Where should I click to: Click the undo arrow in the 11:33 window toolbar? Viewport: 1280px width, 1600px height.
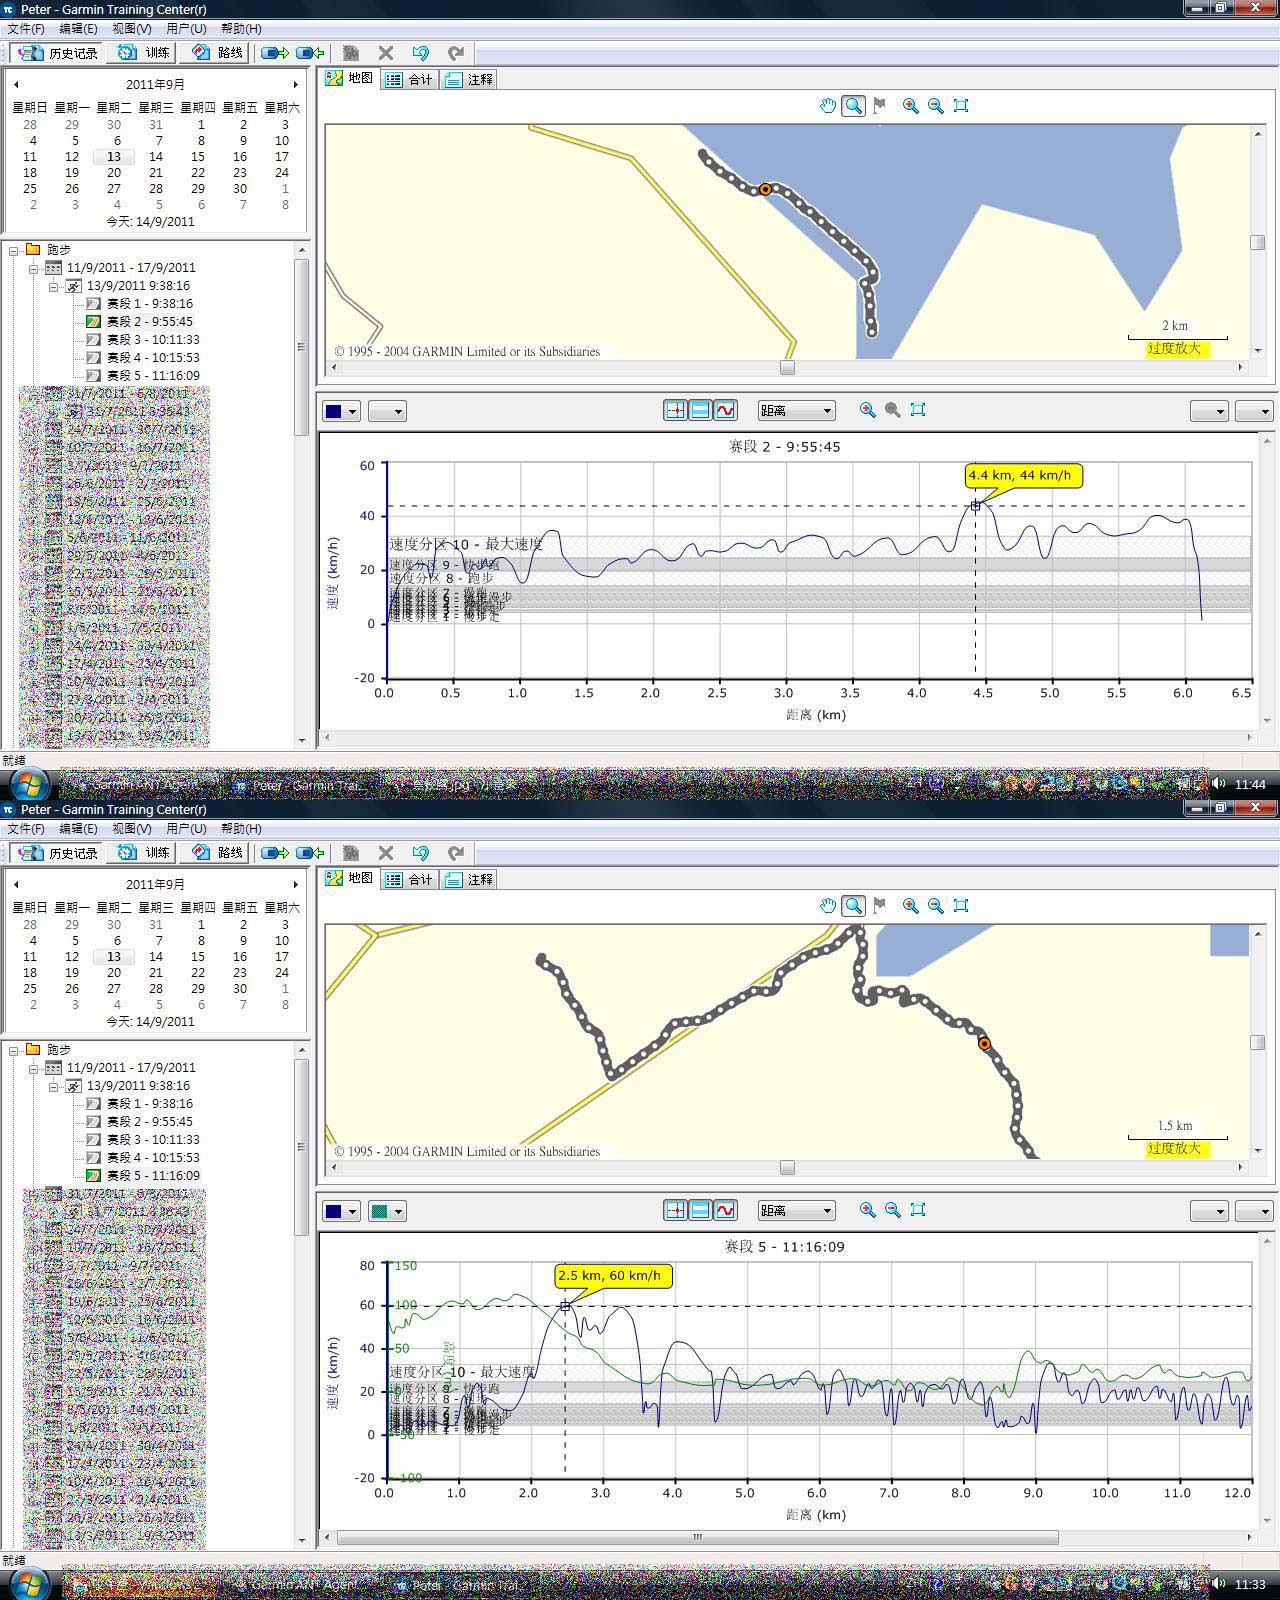tap(420, 853)
